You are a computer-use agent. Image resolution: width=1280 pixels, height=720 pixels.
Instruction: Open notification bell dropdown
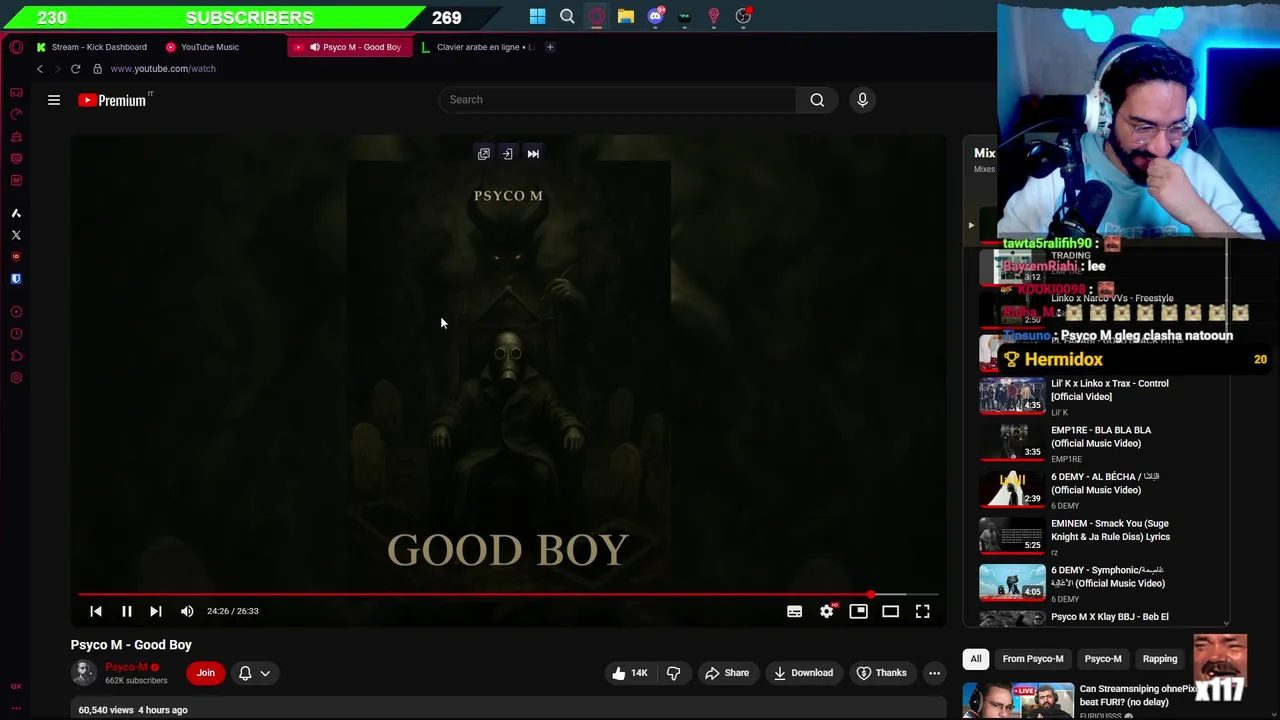(254, 673)
